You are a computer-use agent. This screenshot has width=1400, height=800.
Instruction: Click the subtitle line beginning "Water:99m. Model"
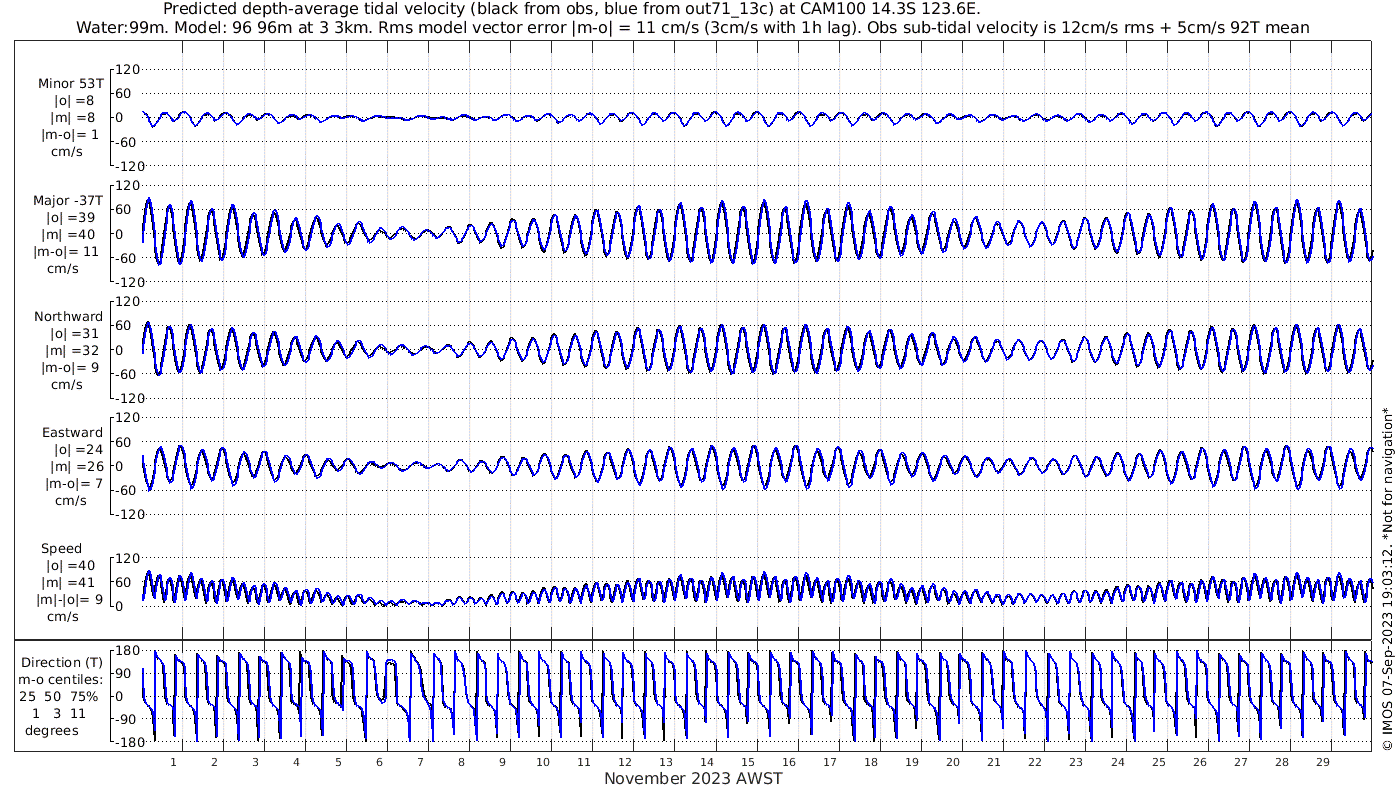pos(693,27)
